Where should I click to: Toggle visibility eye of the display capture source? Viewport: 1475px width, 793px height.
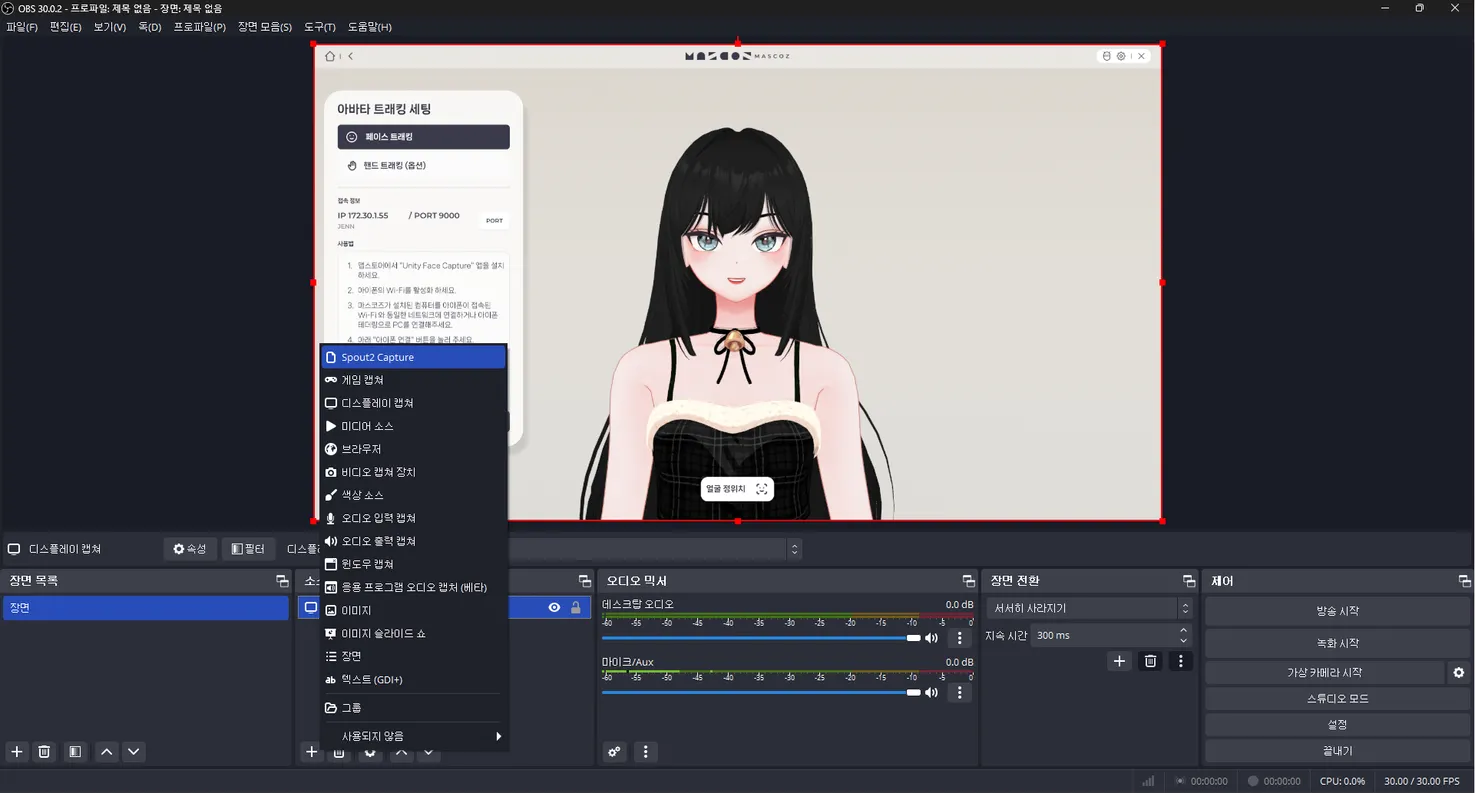pos(554,608)
